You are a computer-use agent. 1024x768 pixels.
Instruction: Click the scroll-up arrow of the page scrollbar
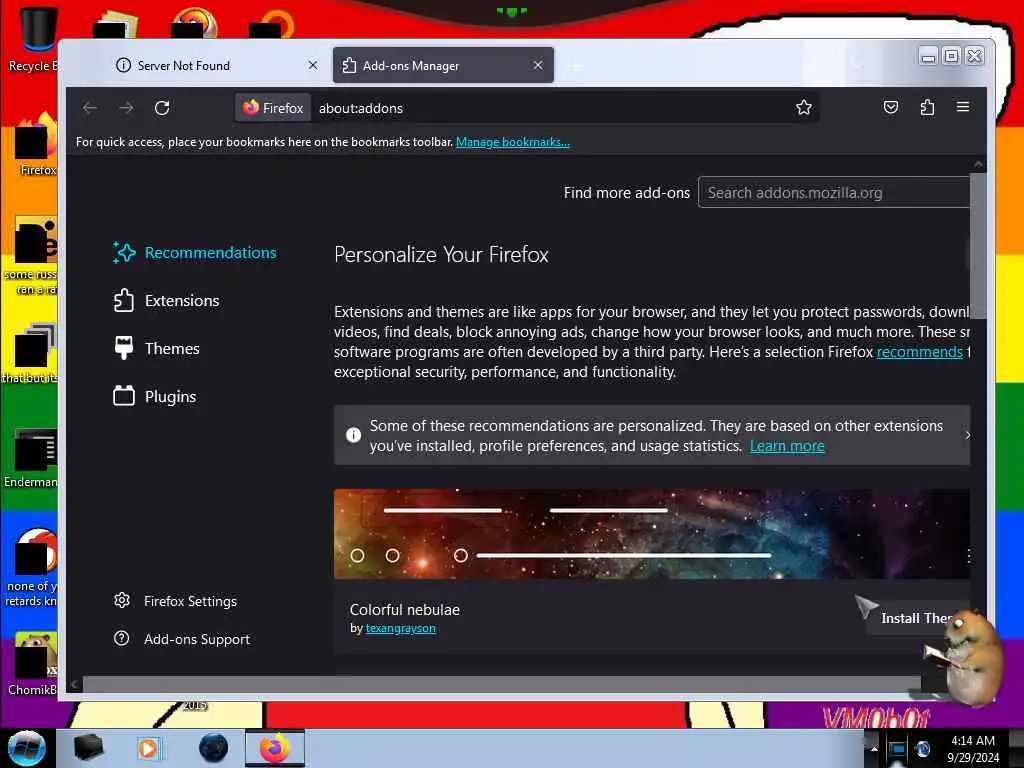point(978,164)
